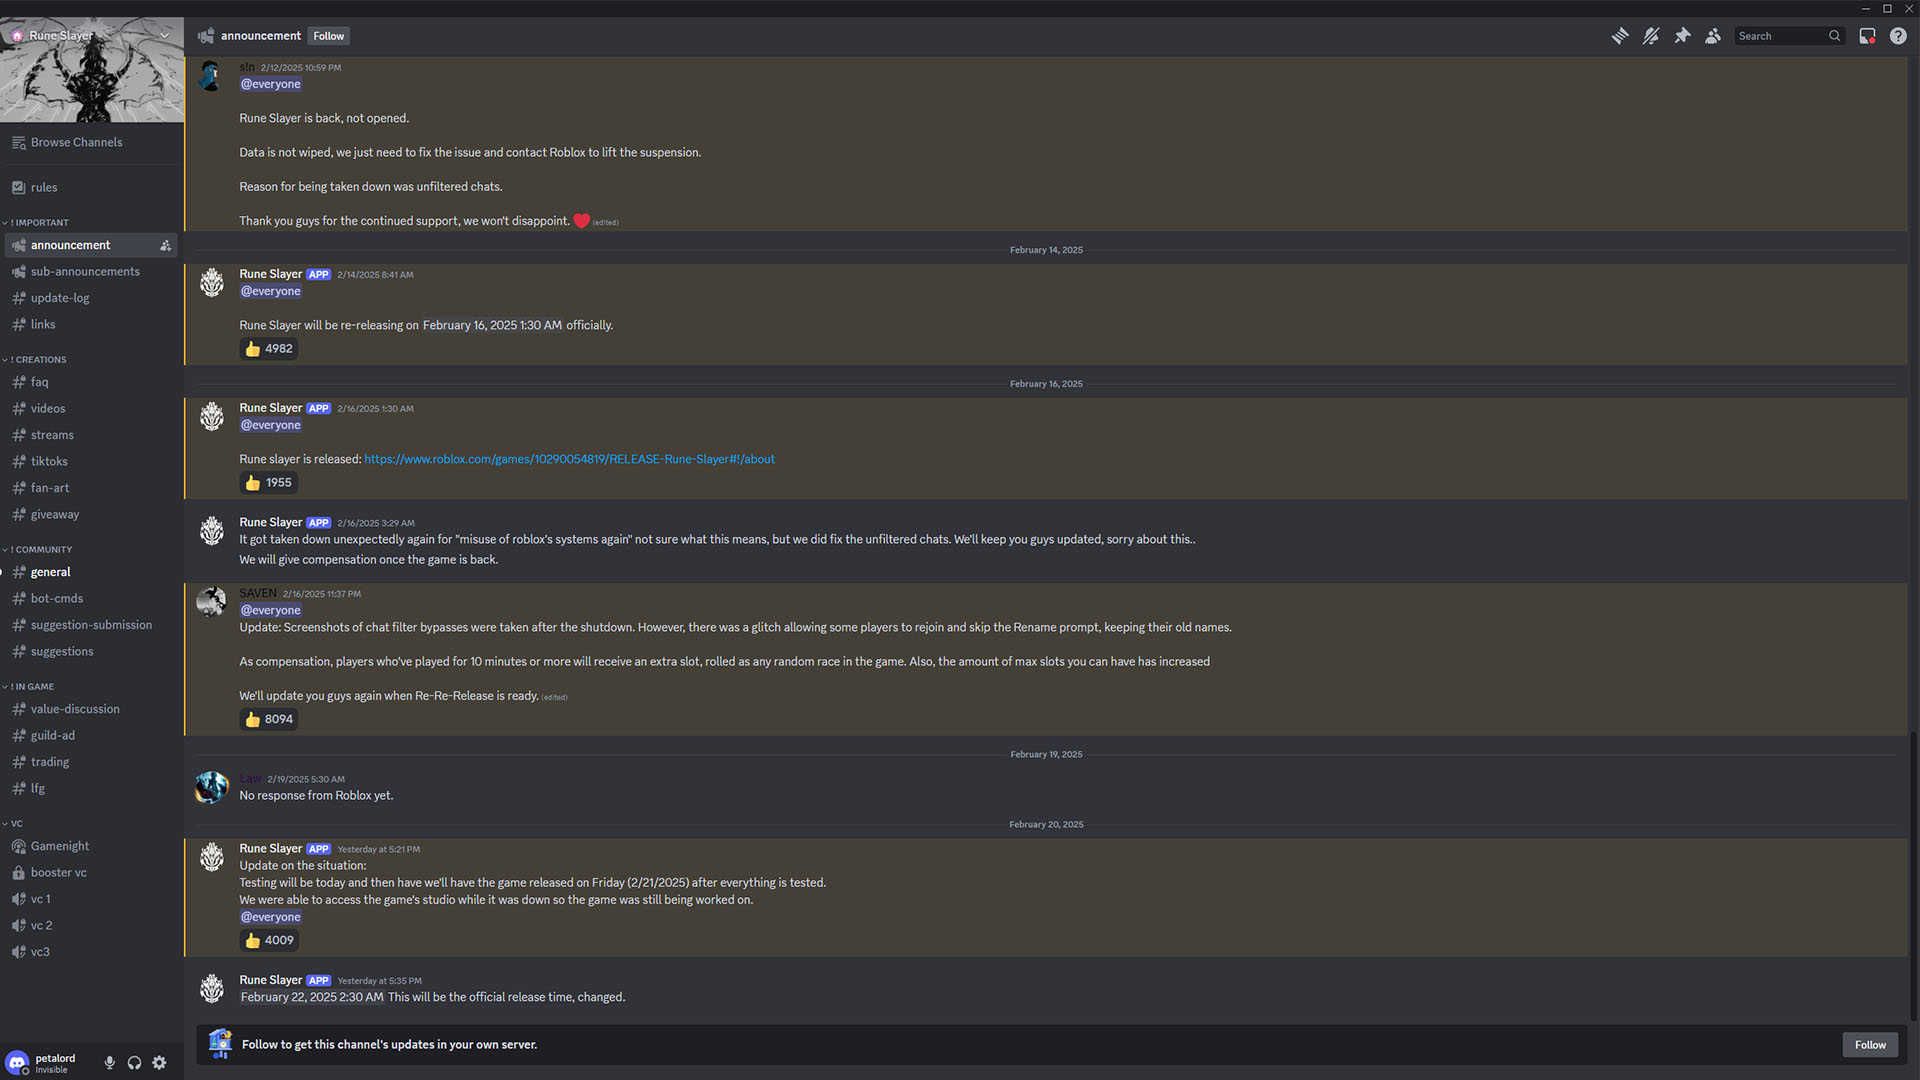Screen dimensions: 1920x1080
Task: Click the Follow button next to the channel name
Action: coord(328,36)
